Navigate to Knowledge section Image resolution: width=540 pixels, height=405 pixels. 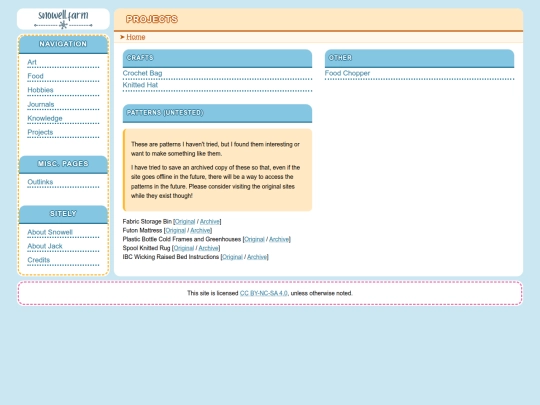pyautogui.click(x=45, y=118)
